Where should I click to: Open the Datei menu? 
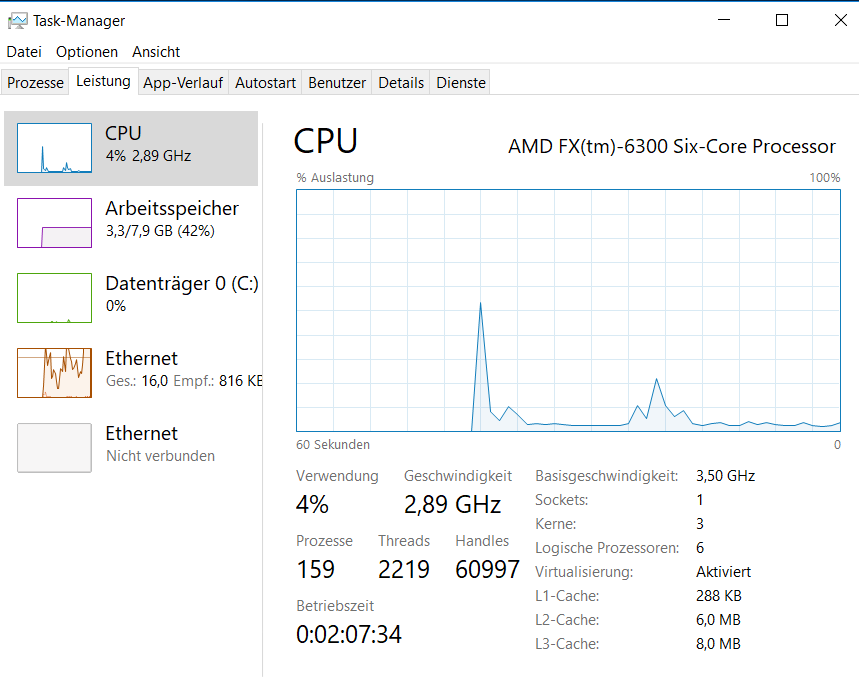[24, 52]
